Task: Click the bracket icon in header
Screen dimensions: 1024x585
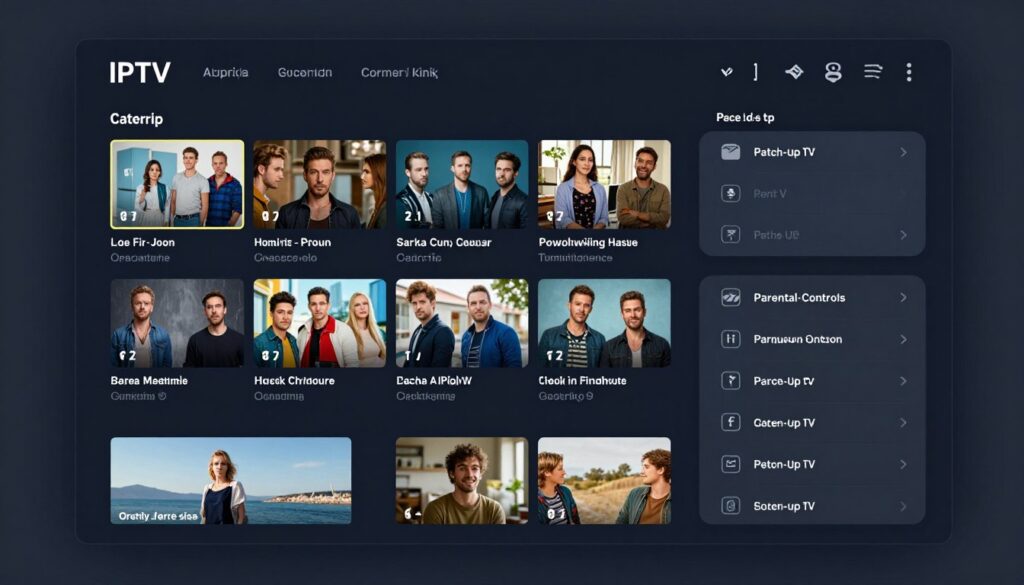Action: click(x=756, y=72)
